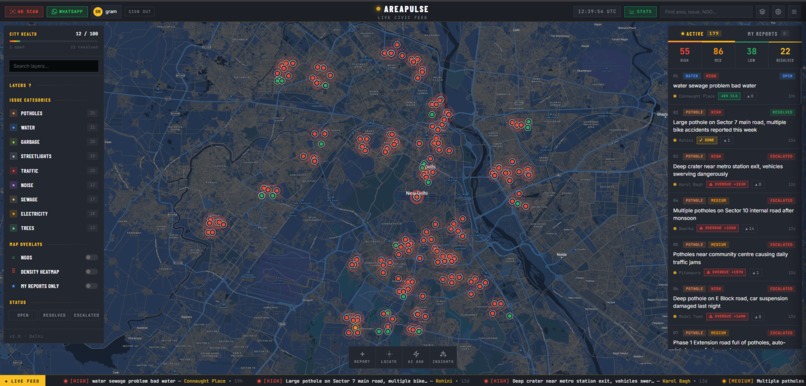Upvote the Multiple potholes Sector 10 report
The image size is (806, 386).
[x=749, y=228]
